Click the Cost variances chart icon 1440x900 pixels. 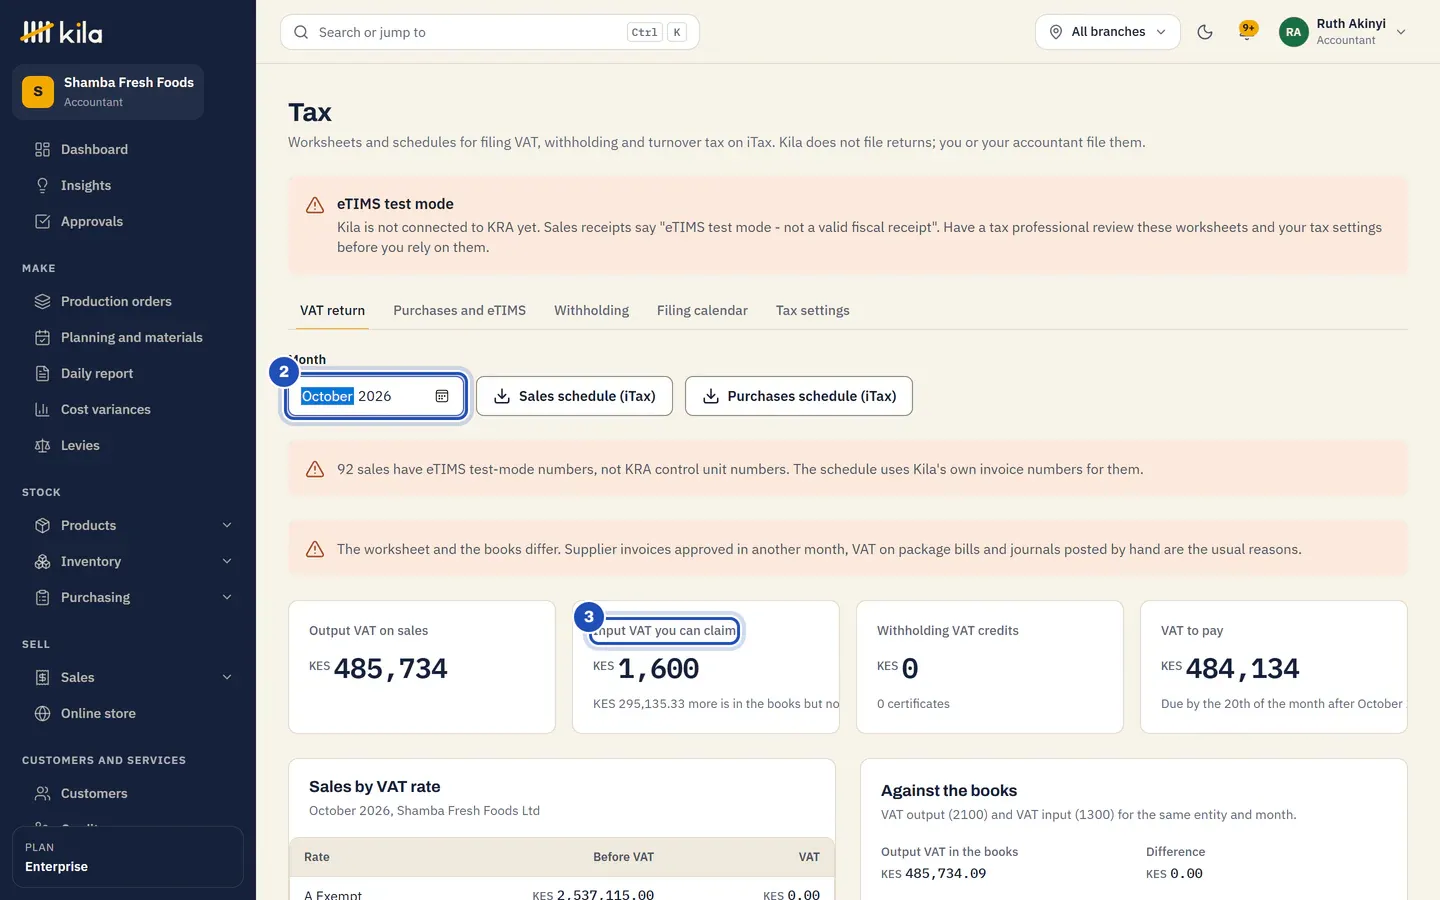[x=42, y=409]
